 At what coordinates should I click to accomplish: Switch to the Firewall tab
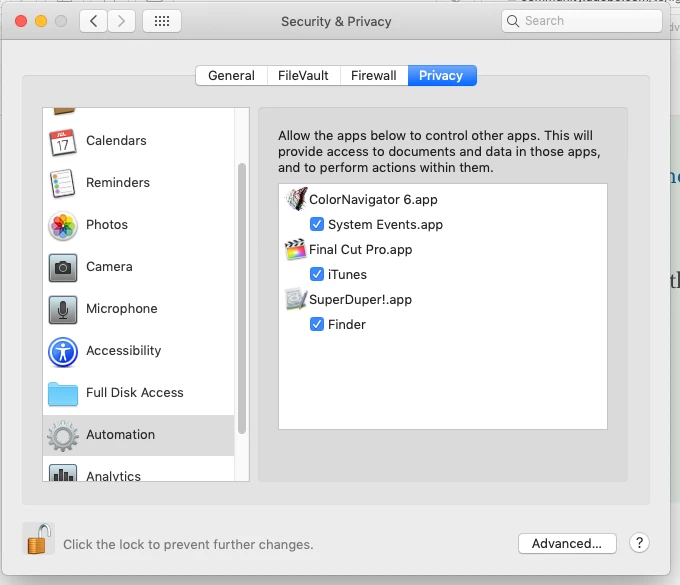click(373, 75)
